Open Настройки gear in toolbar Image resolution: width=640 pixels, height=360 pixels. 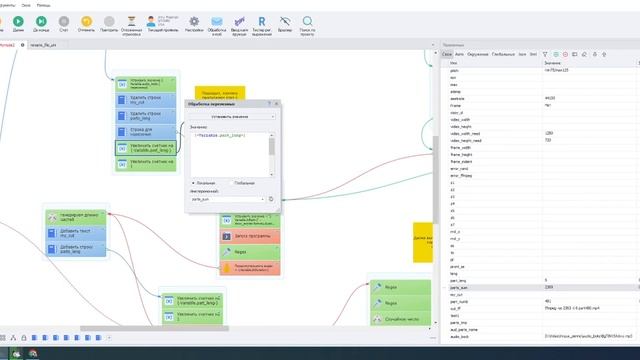(194, 21)
